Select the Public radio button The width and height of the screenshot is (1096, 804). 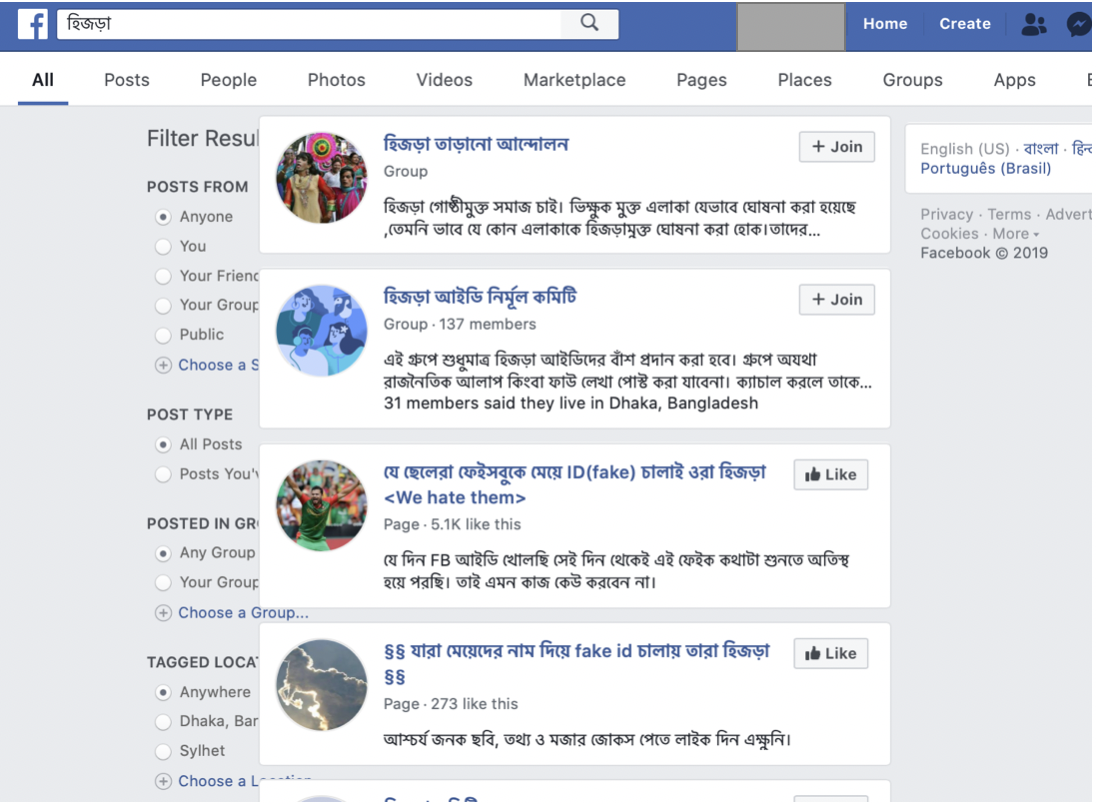coord(163,335)
